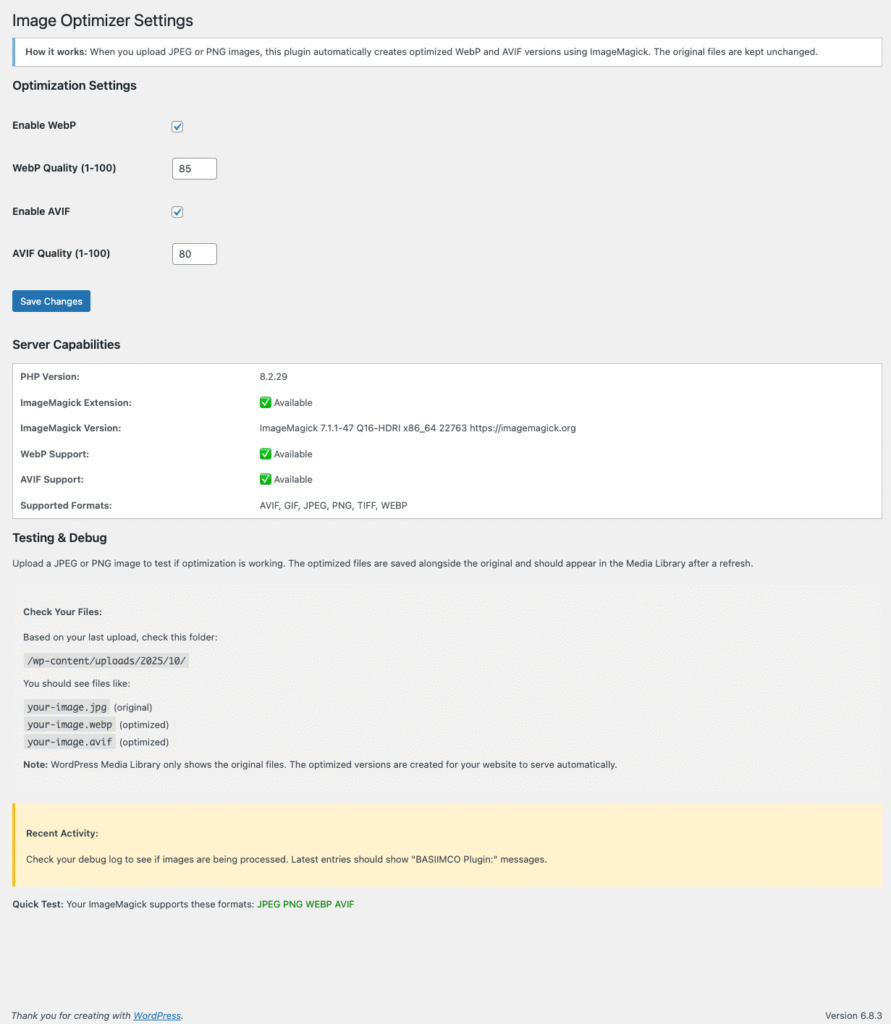
Task: Click the your-image.webp code snippet
Action: pos(69,724)
